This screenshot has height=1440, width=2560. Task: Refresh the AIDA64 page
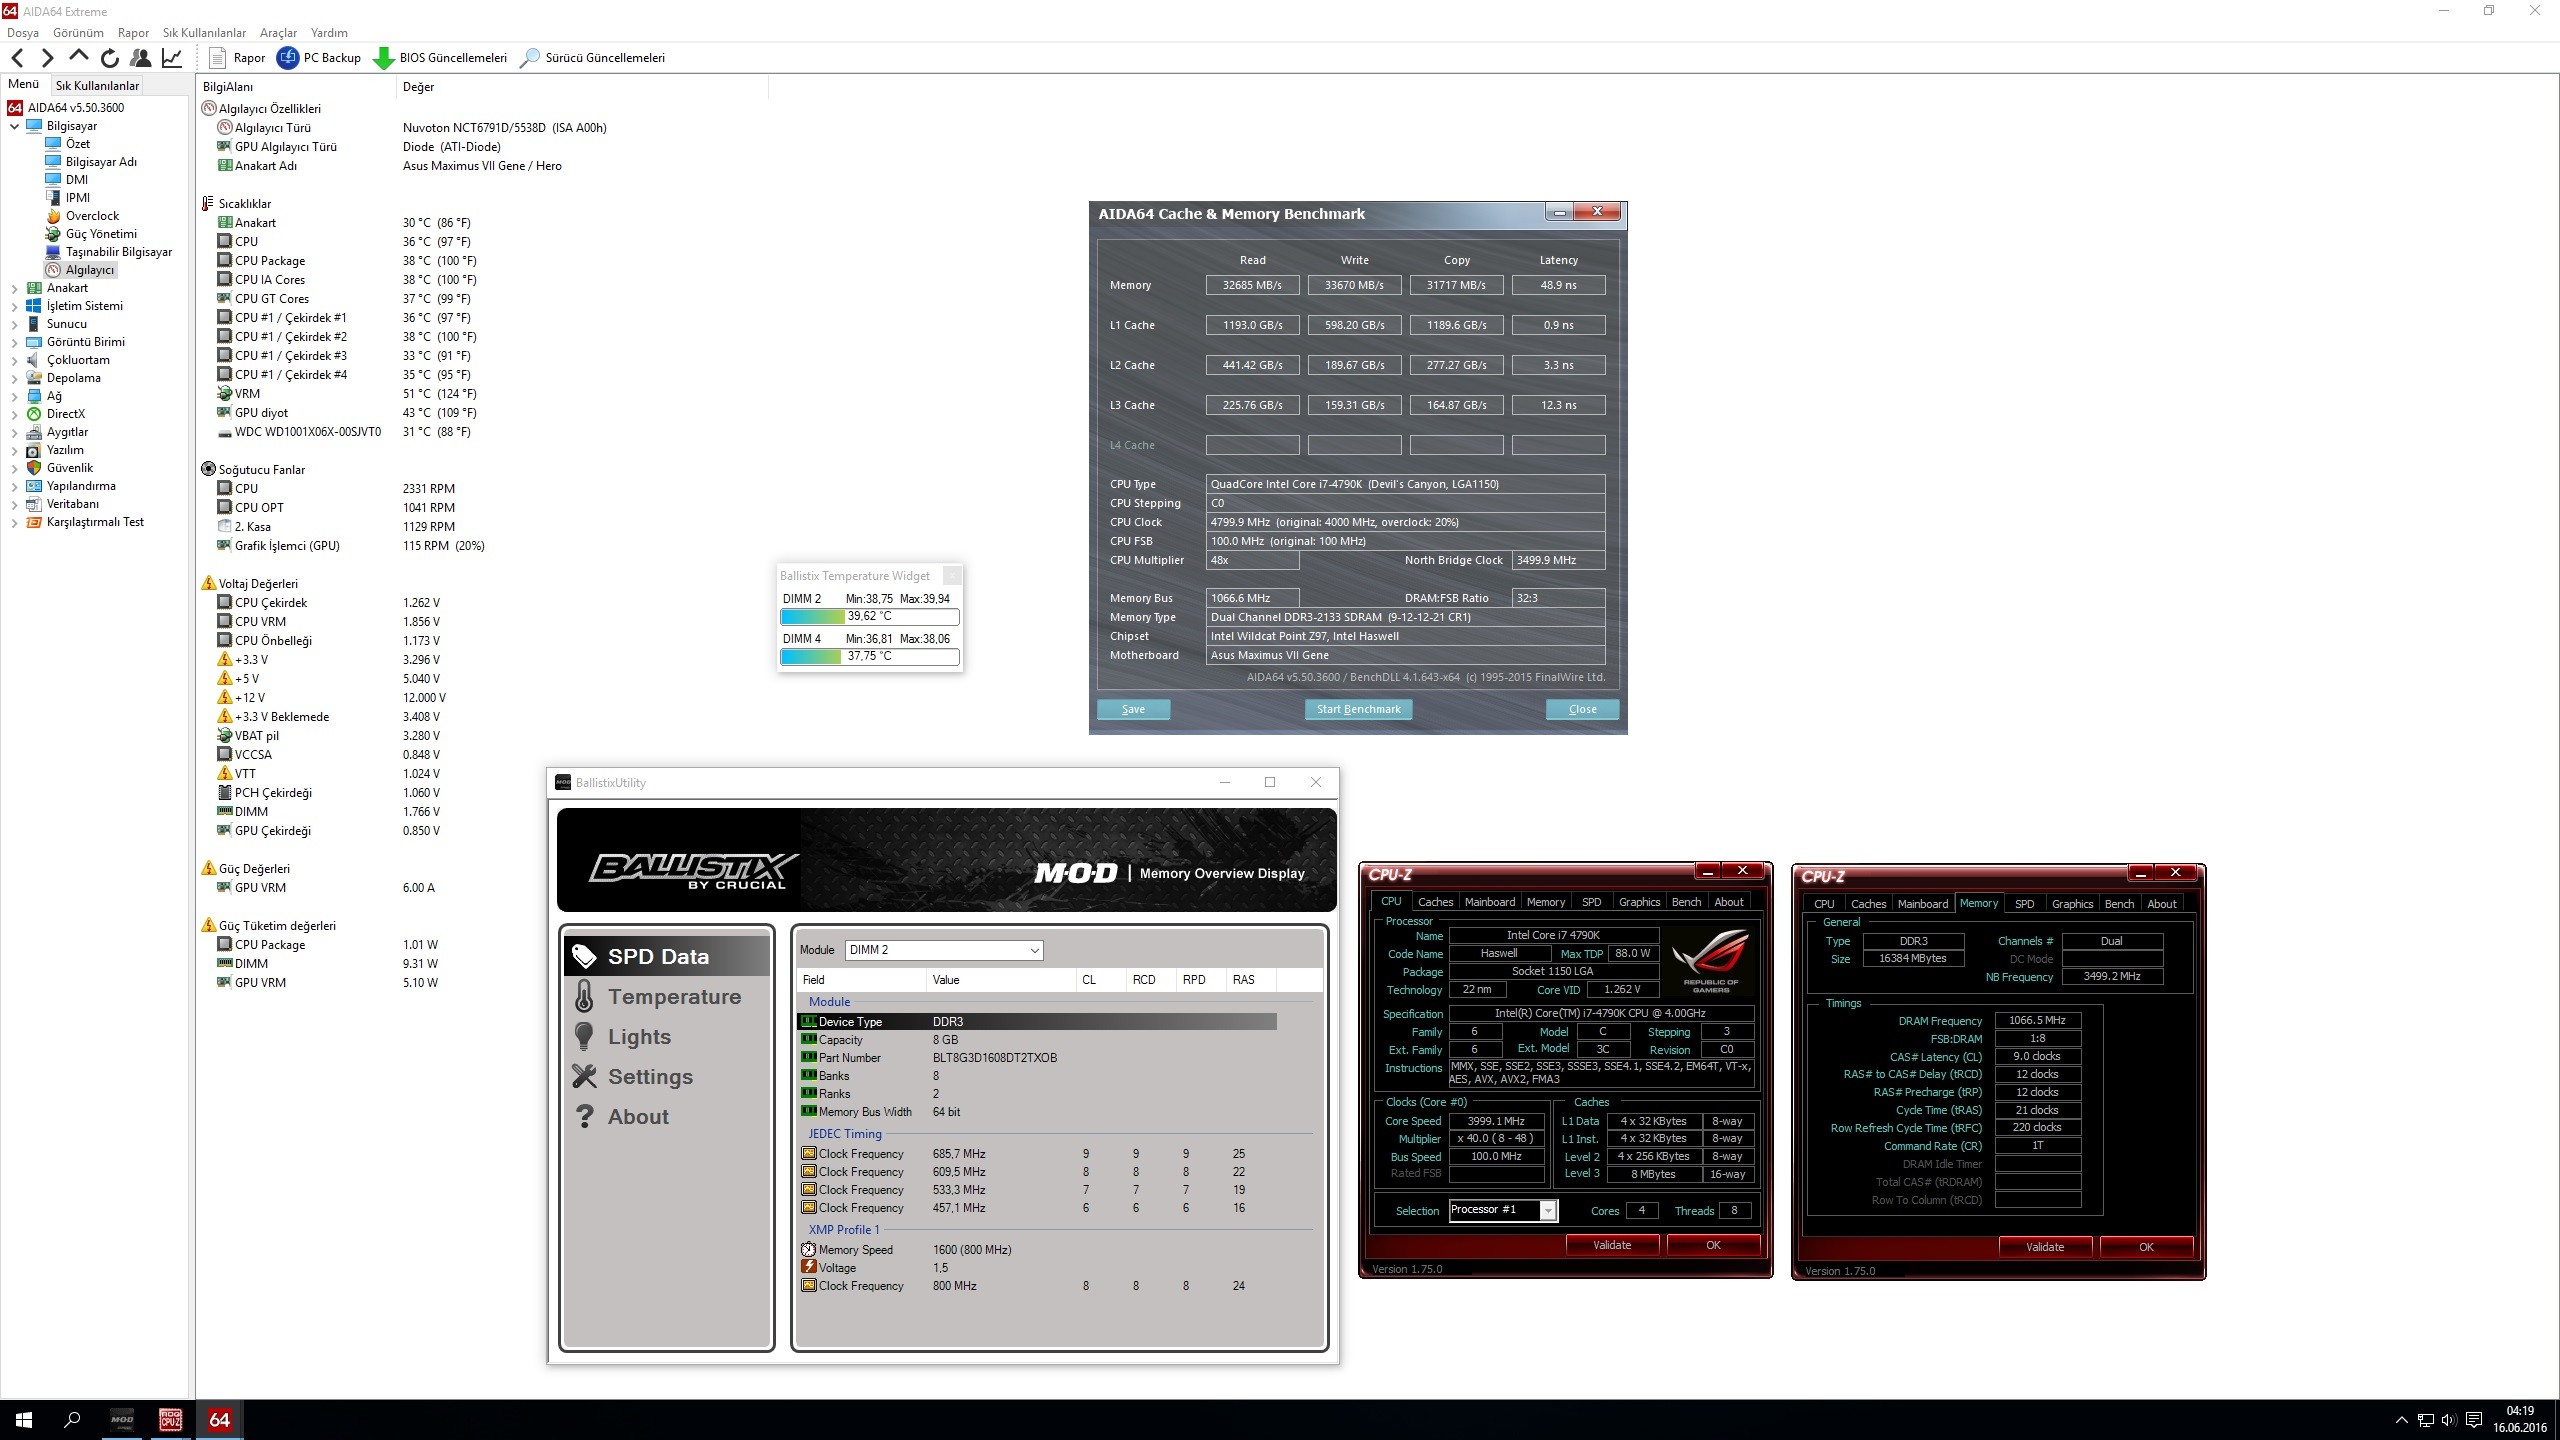[x=110, y=58]
